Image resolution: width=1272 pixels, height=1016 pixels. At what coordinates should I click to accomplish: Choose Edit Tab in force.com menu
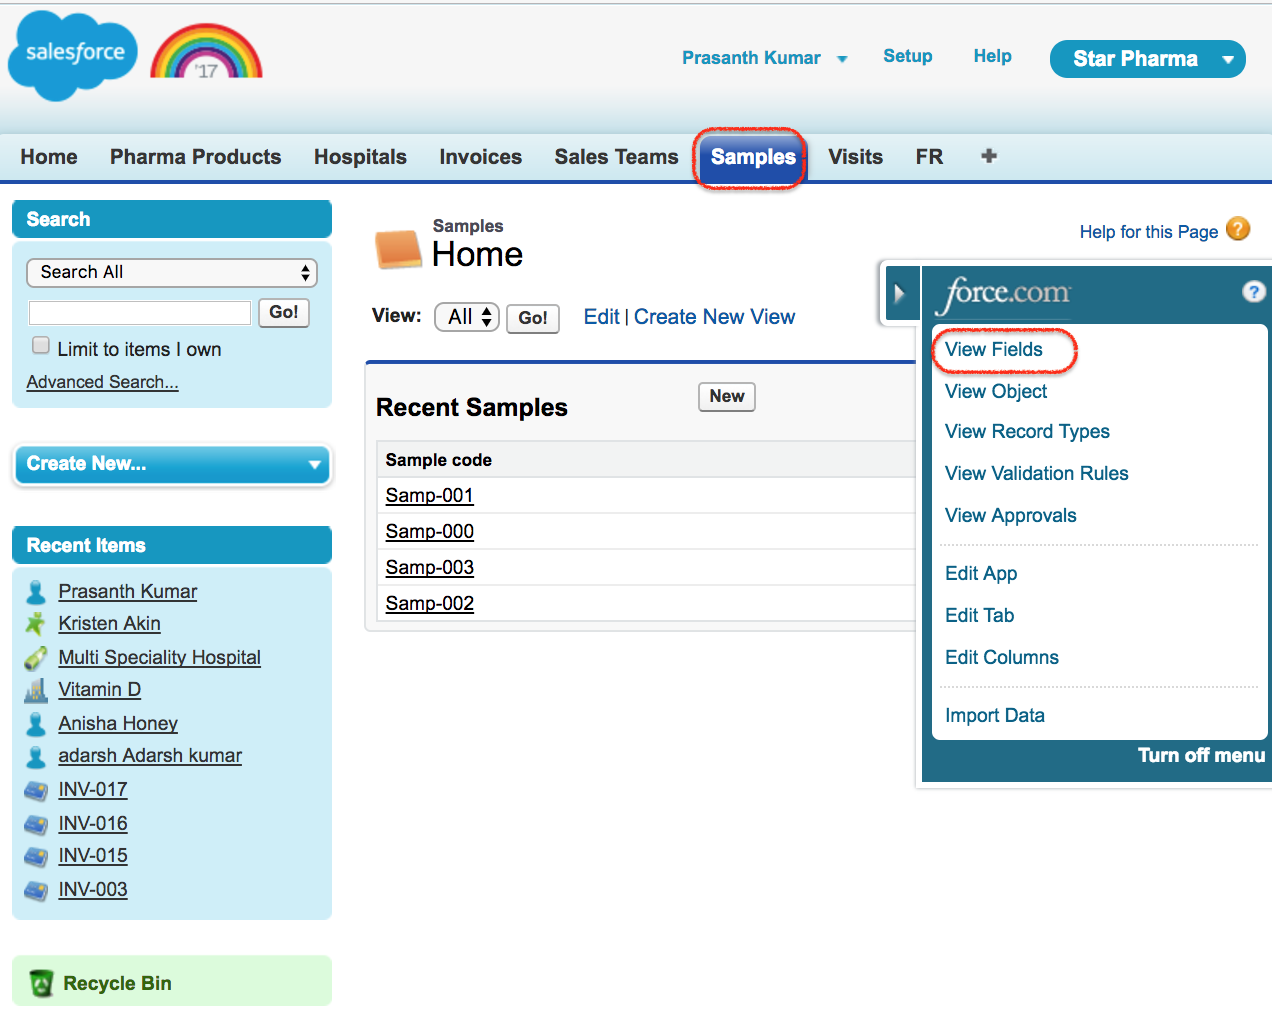click(x=979, y=615)
